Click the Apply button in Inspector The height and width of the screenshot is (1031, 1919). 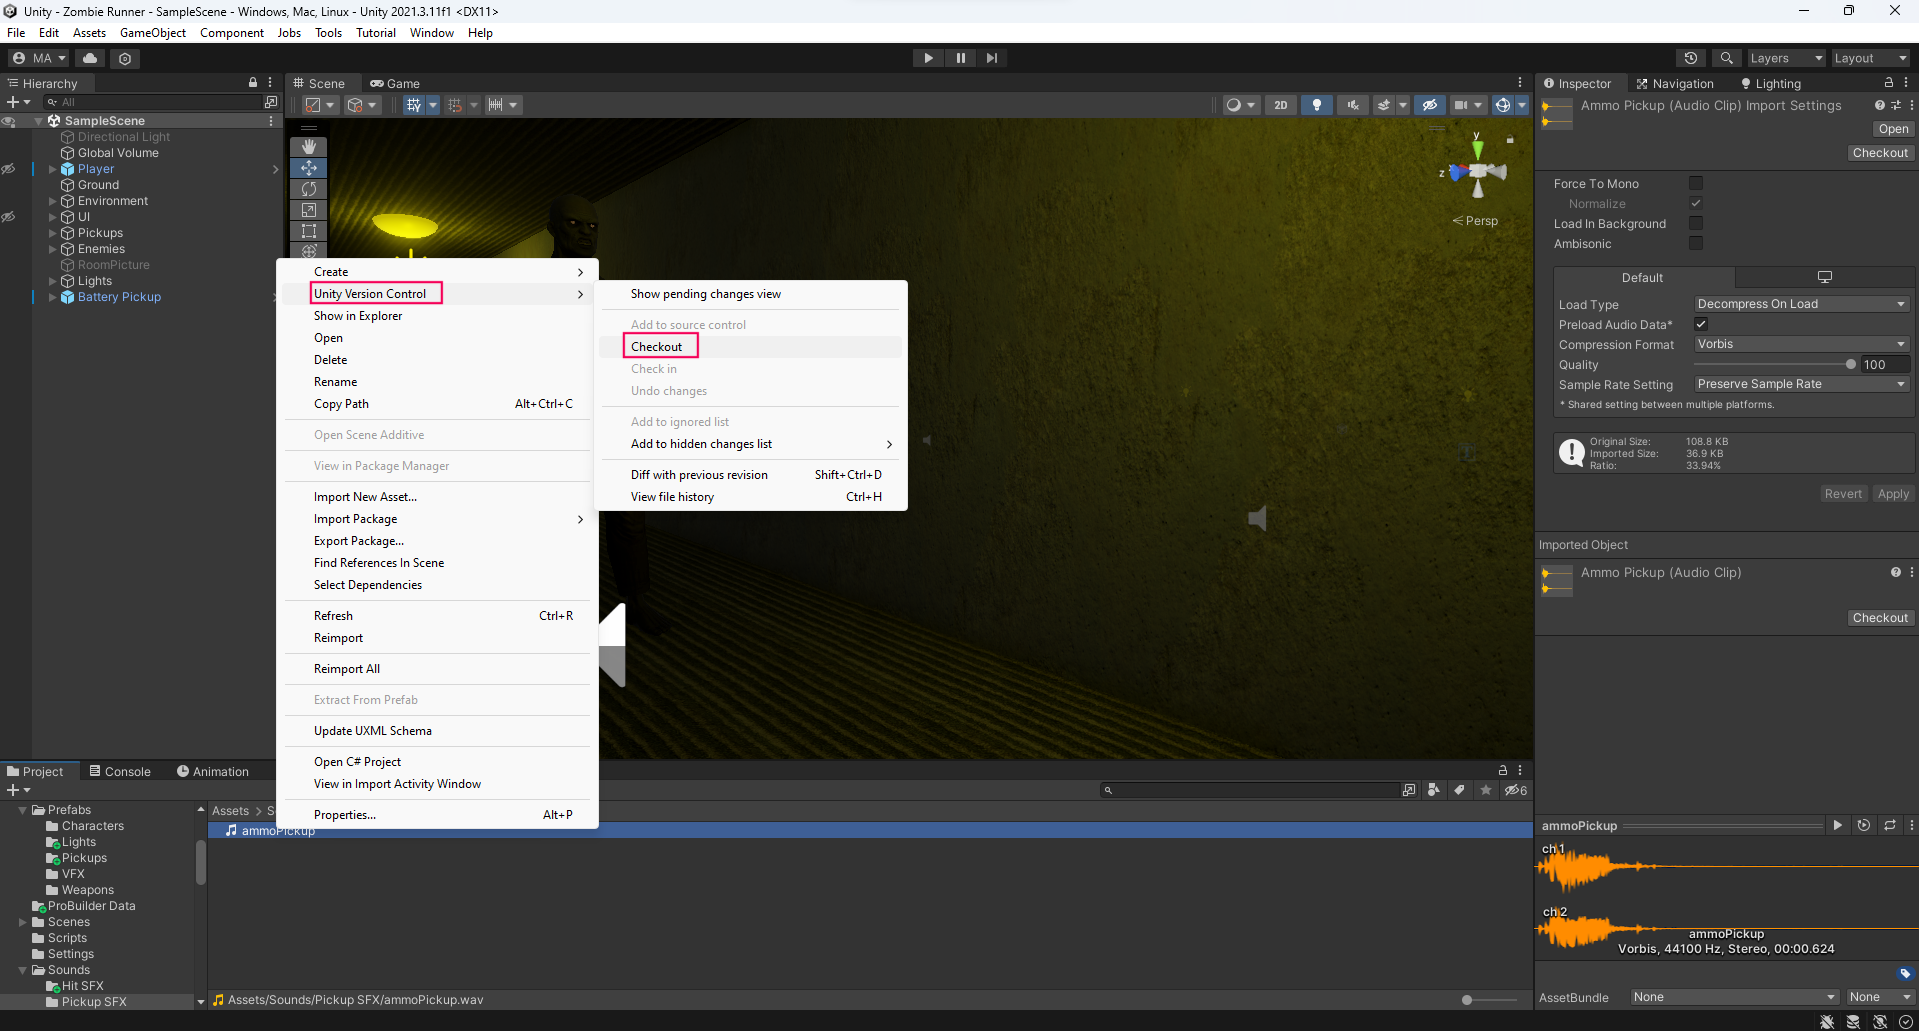pyautogui.click(x=1892, y=494)
